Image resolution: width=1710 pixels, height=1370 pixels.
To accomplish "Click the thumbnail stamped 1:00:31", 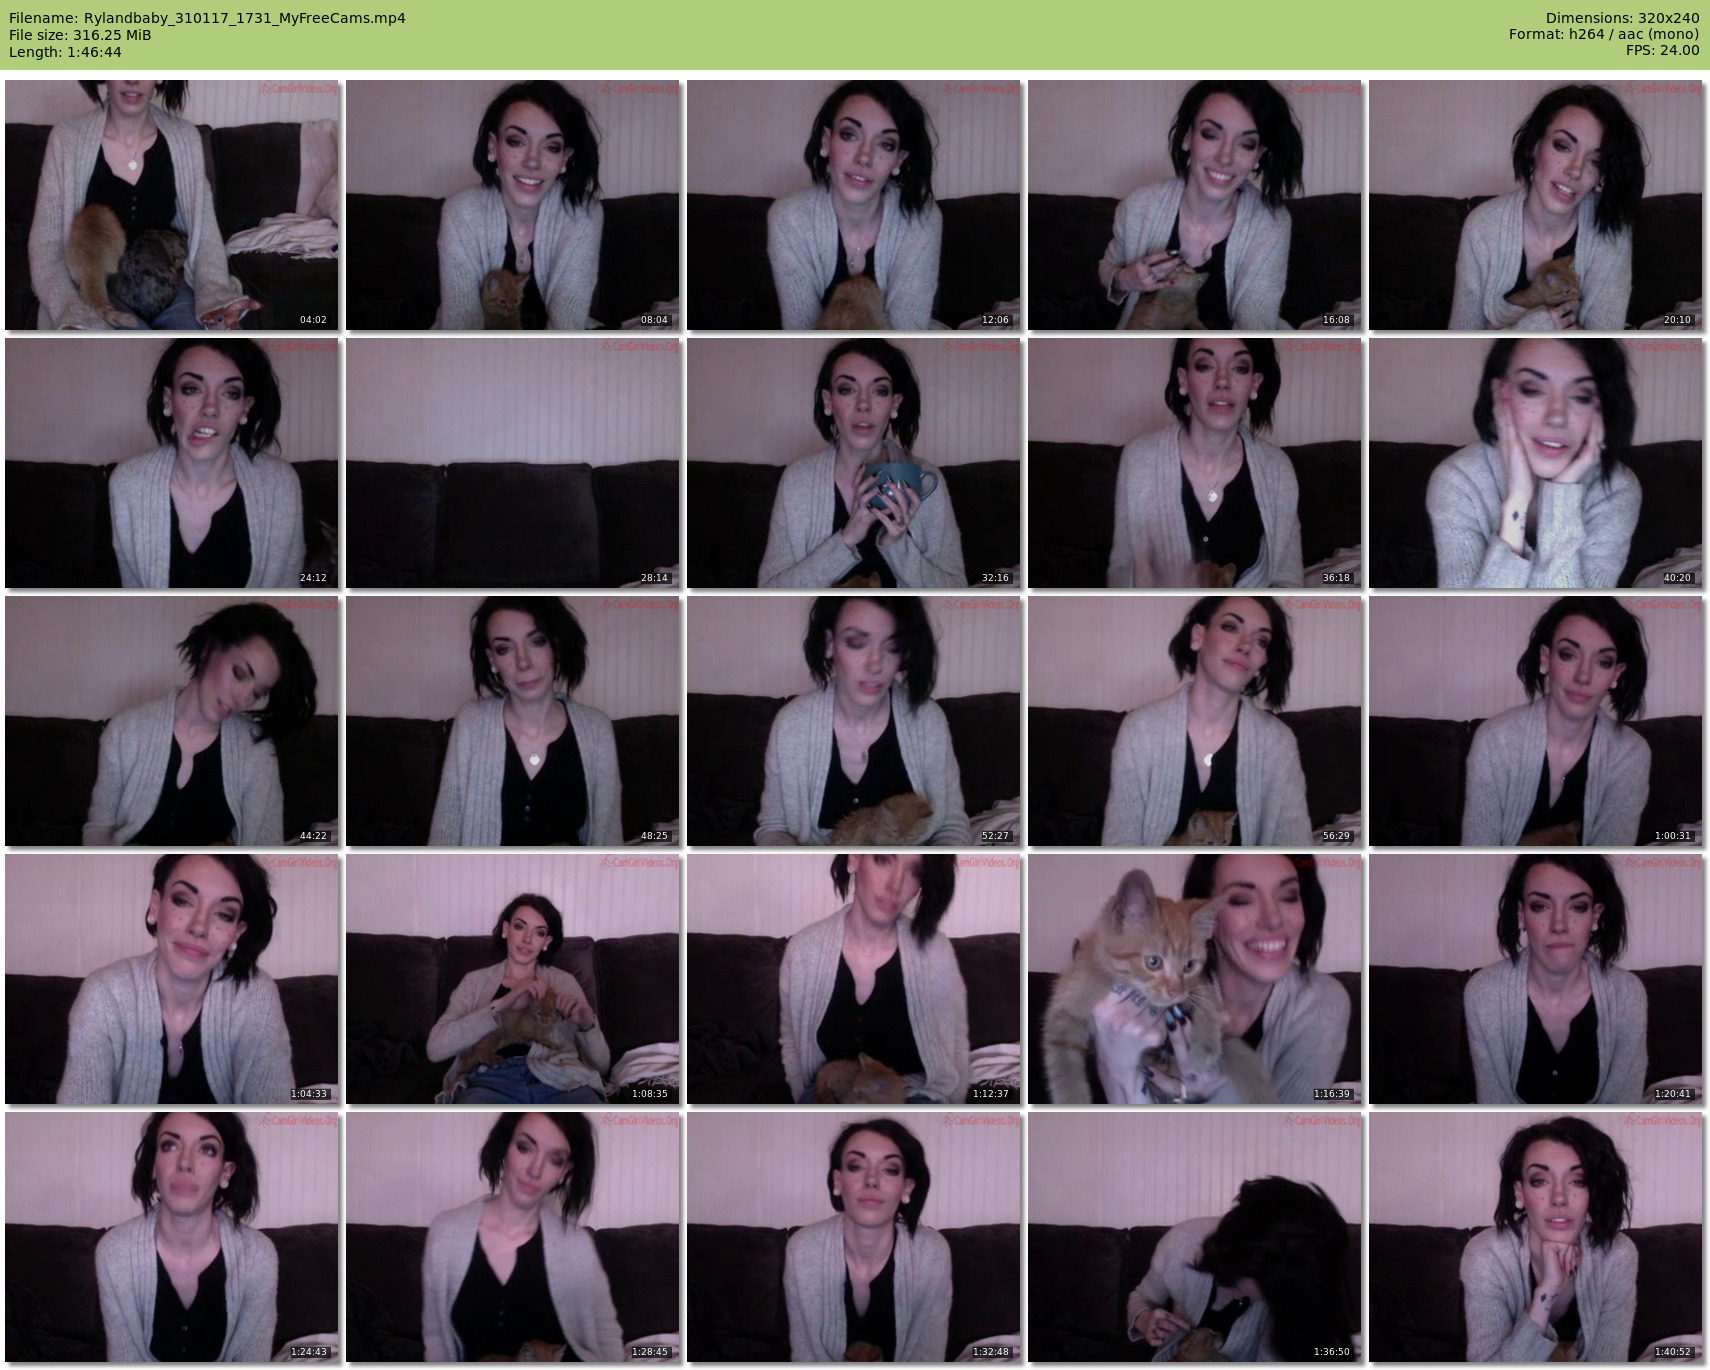I will [1536, 721].
